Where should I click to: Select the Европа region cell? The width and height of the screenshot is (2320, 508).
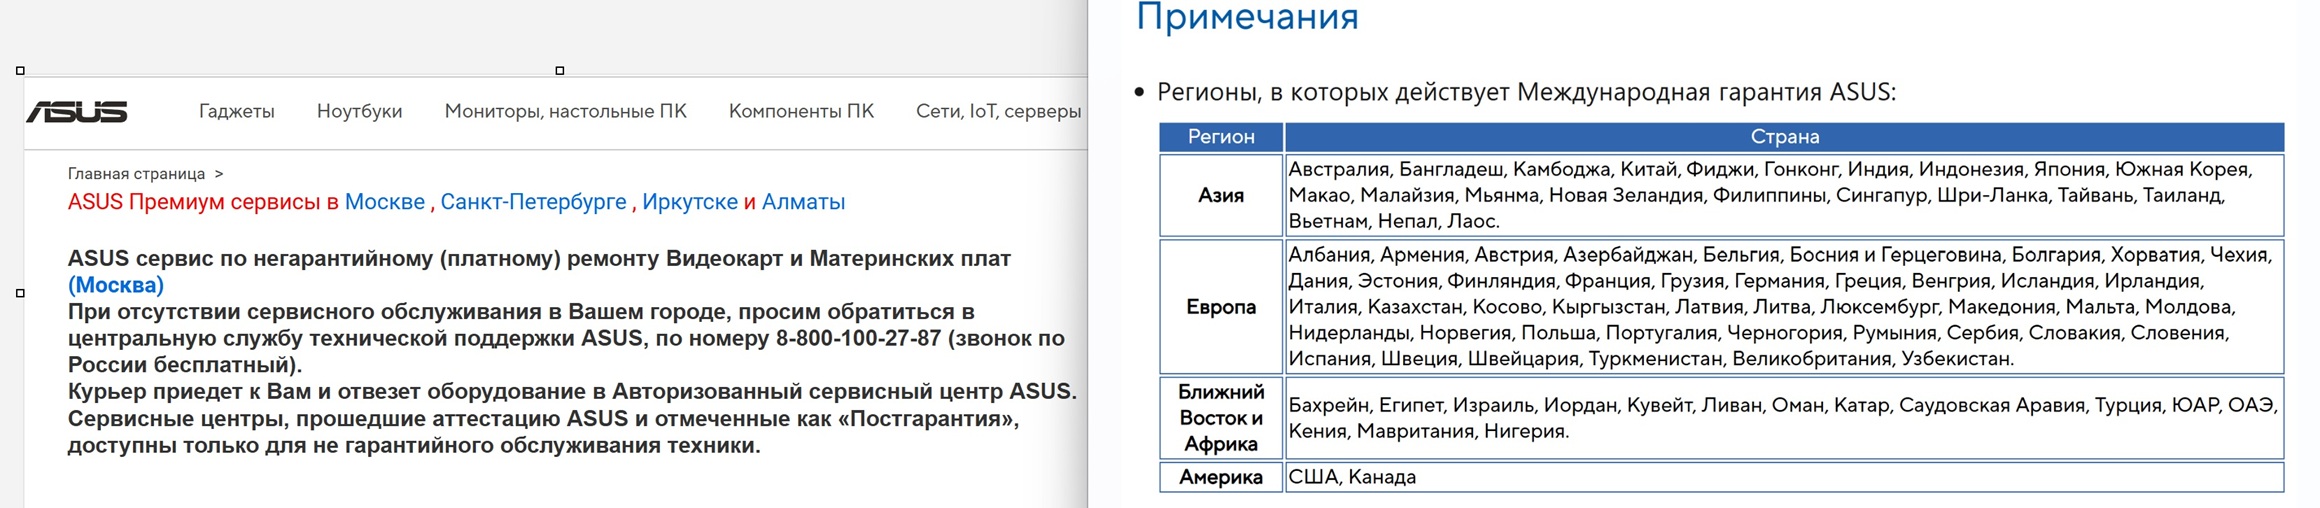(x=1221, y=307)
